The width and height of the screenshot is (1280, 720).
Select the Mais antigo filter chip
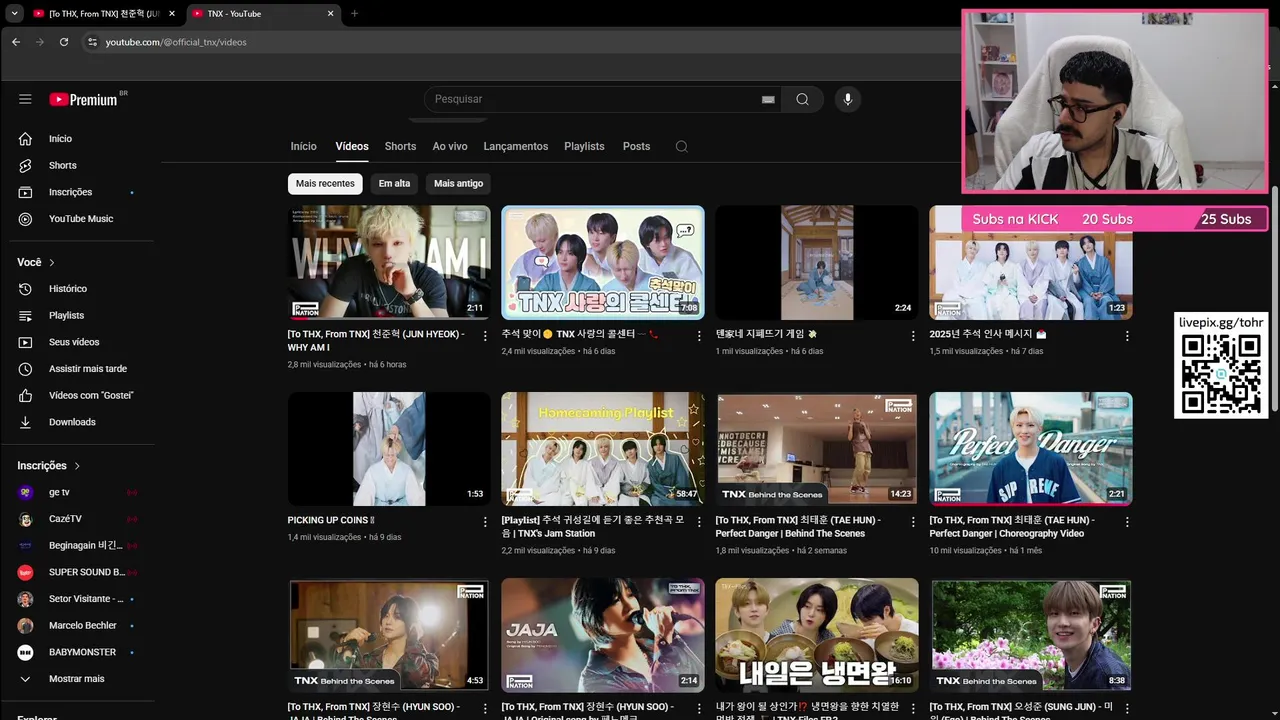tap(458, 184)
